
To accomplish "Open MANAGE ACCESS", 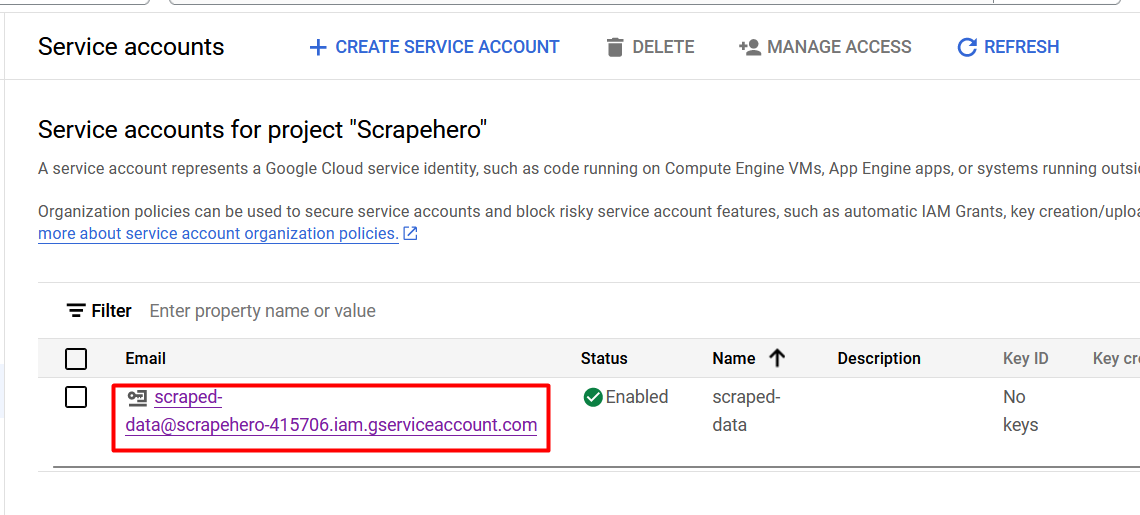I will (x=825, y=47).
